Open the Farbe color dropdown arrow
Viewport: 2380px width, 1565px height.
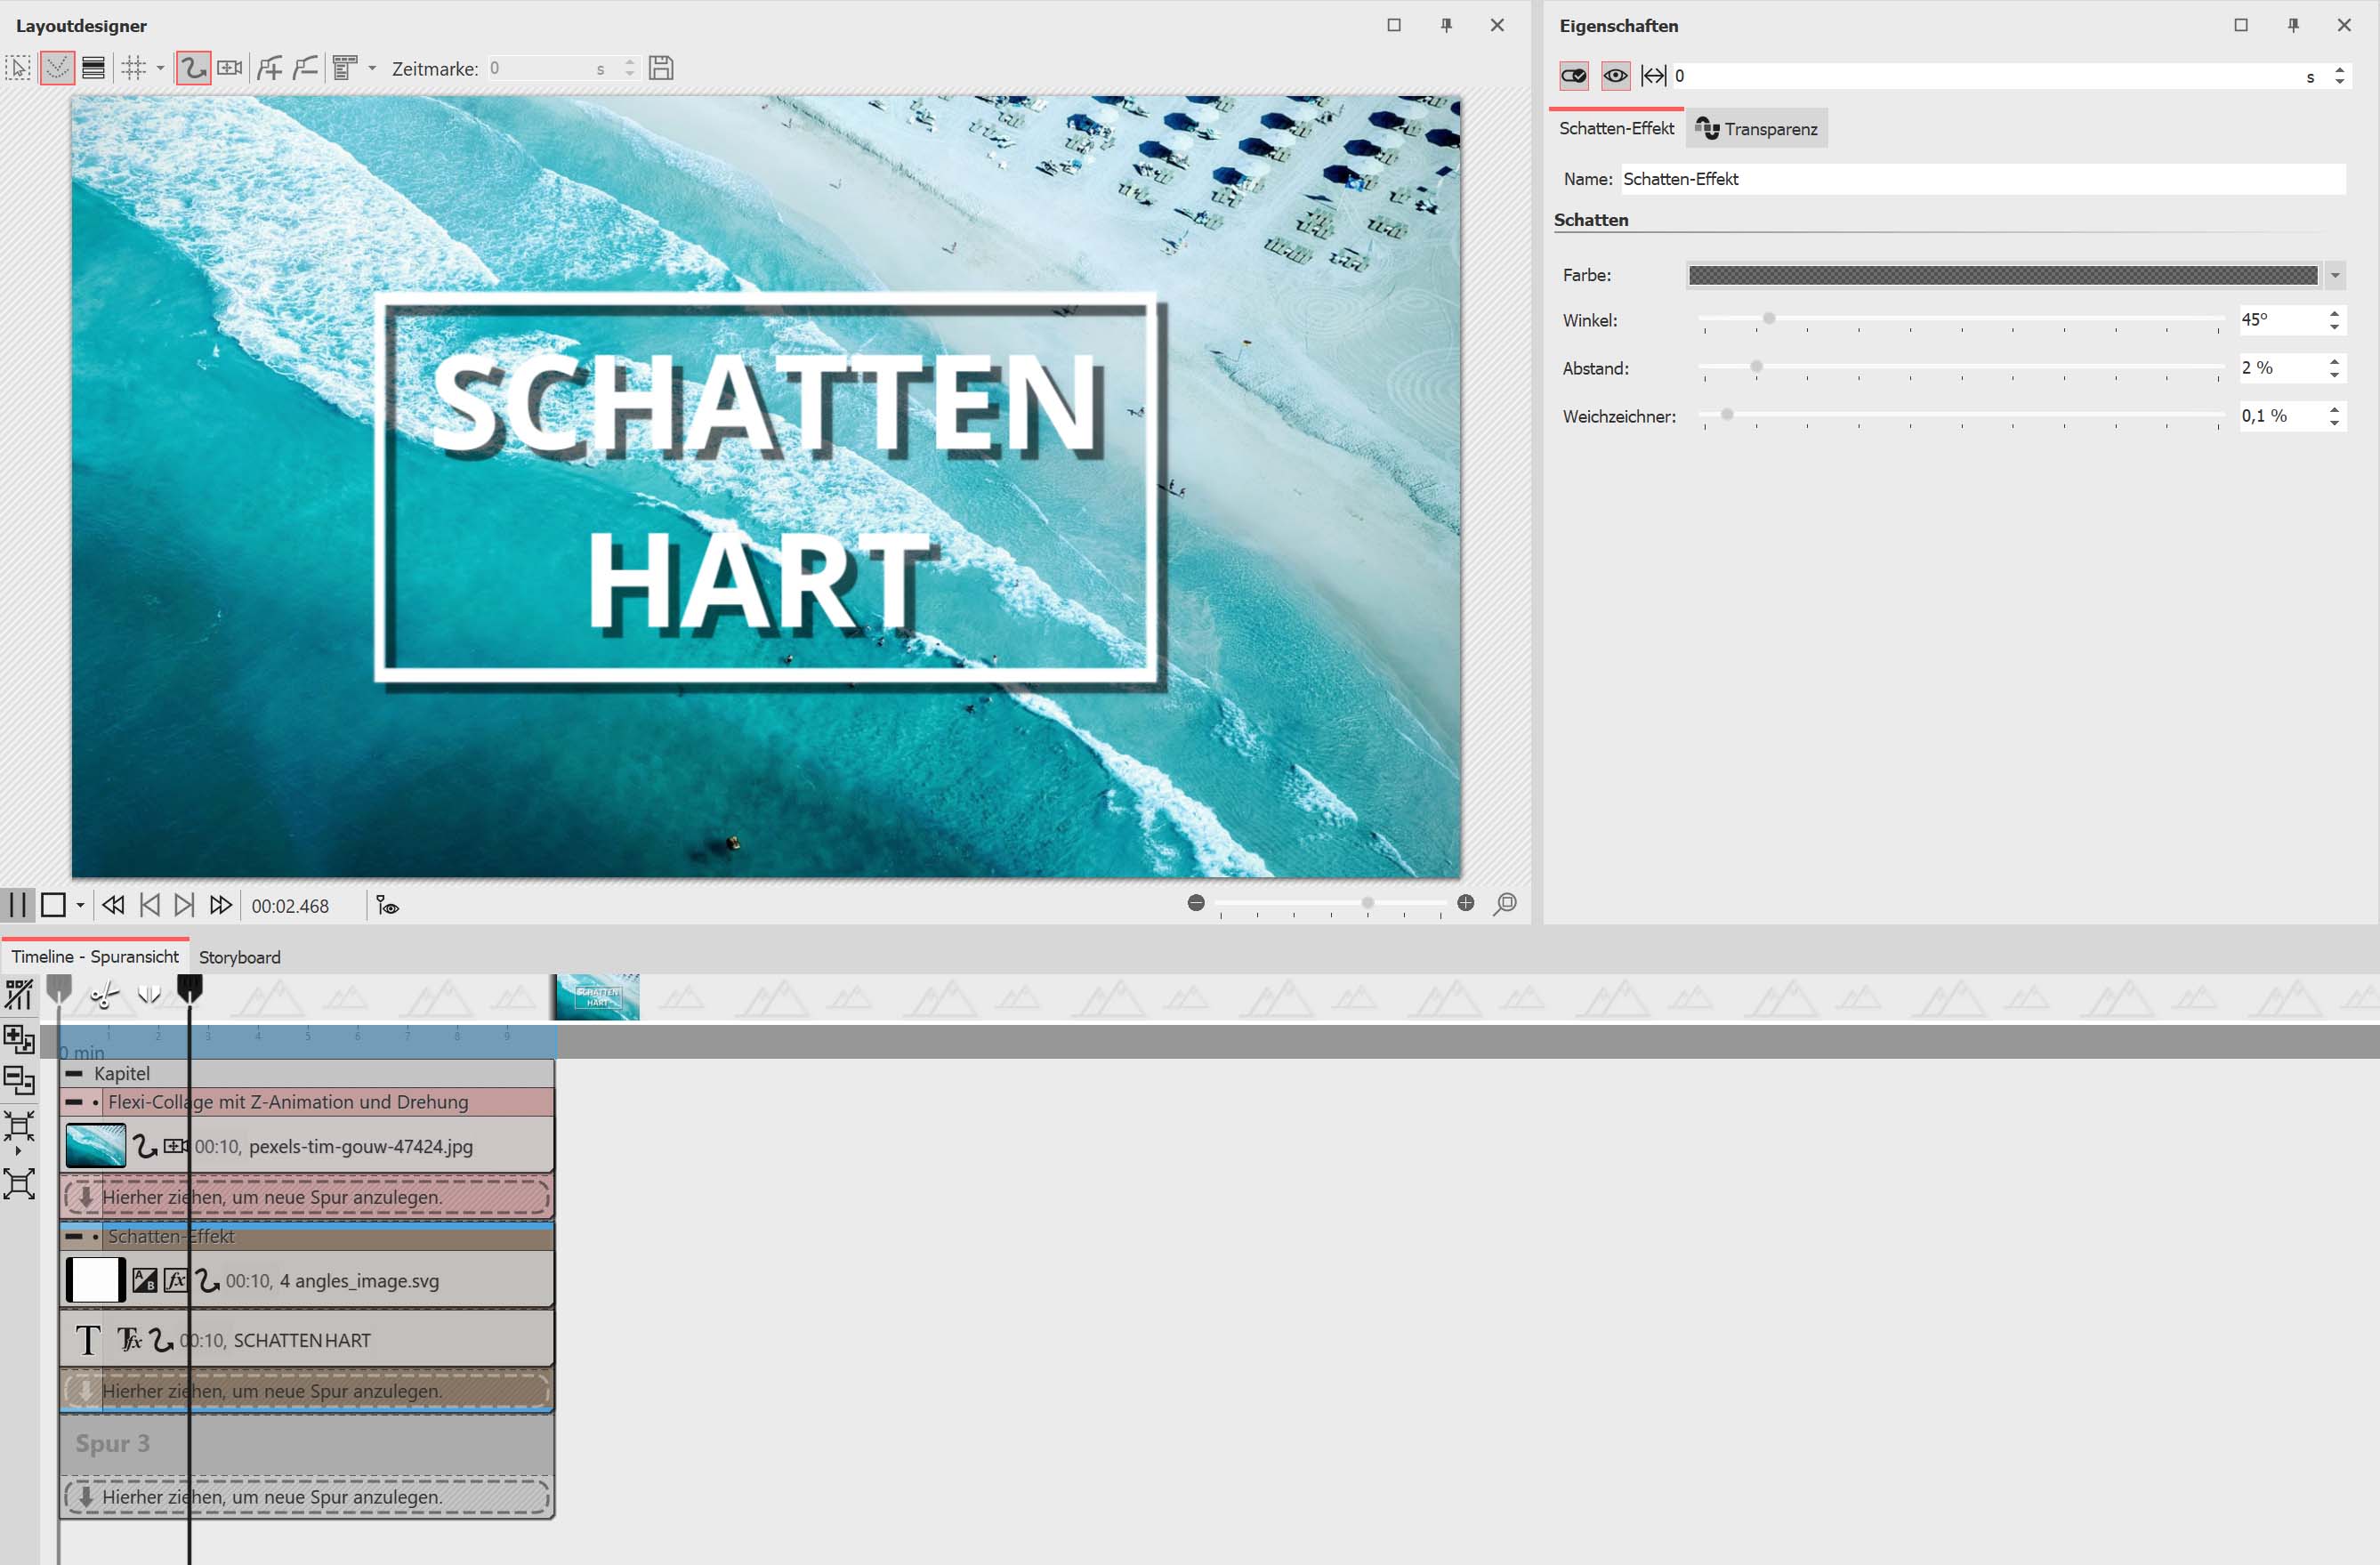2335,275
